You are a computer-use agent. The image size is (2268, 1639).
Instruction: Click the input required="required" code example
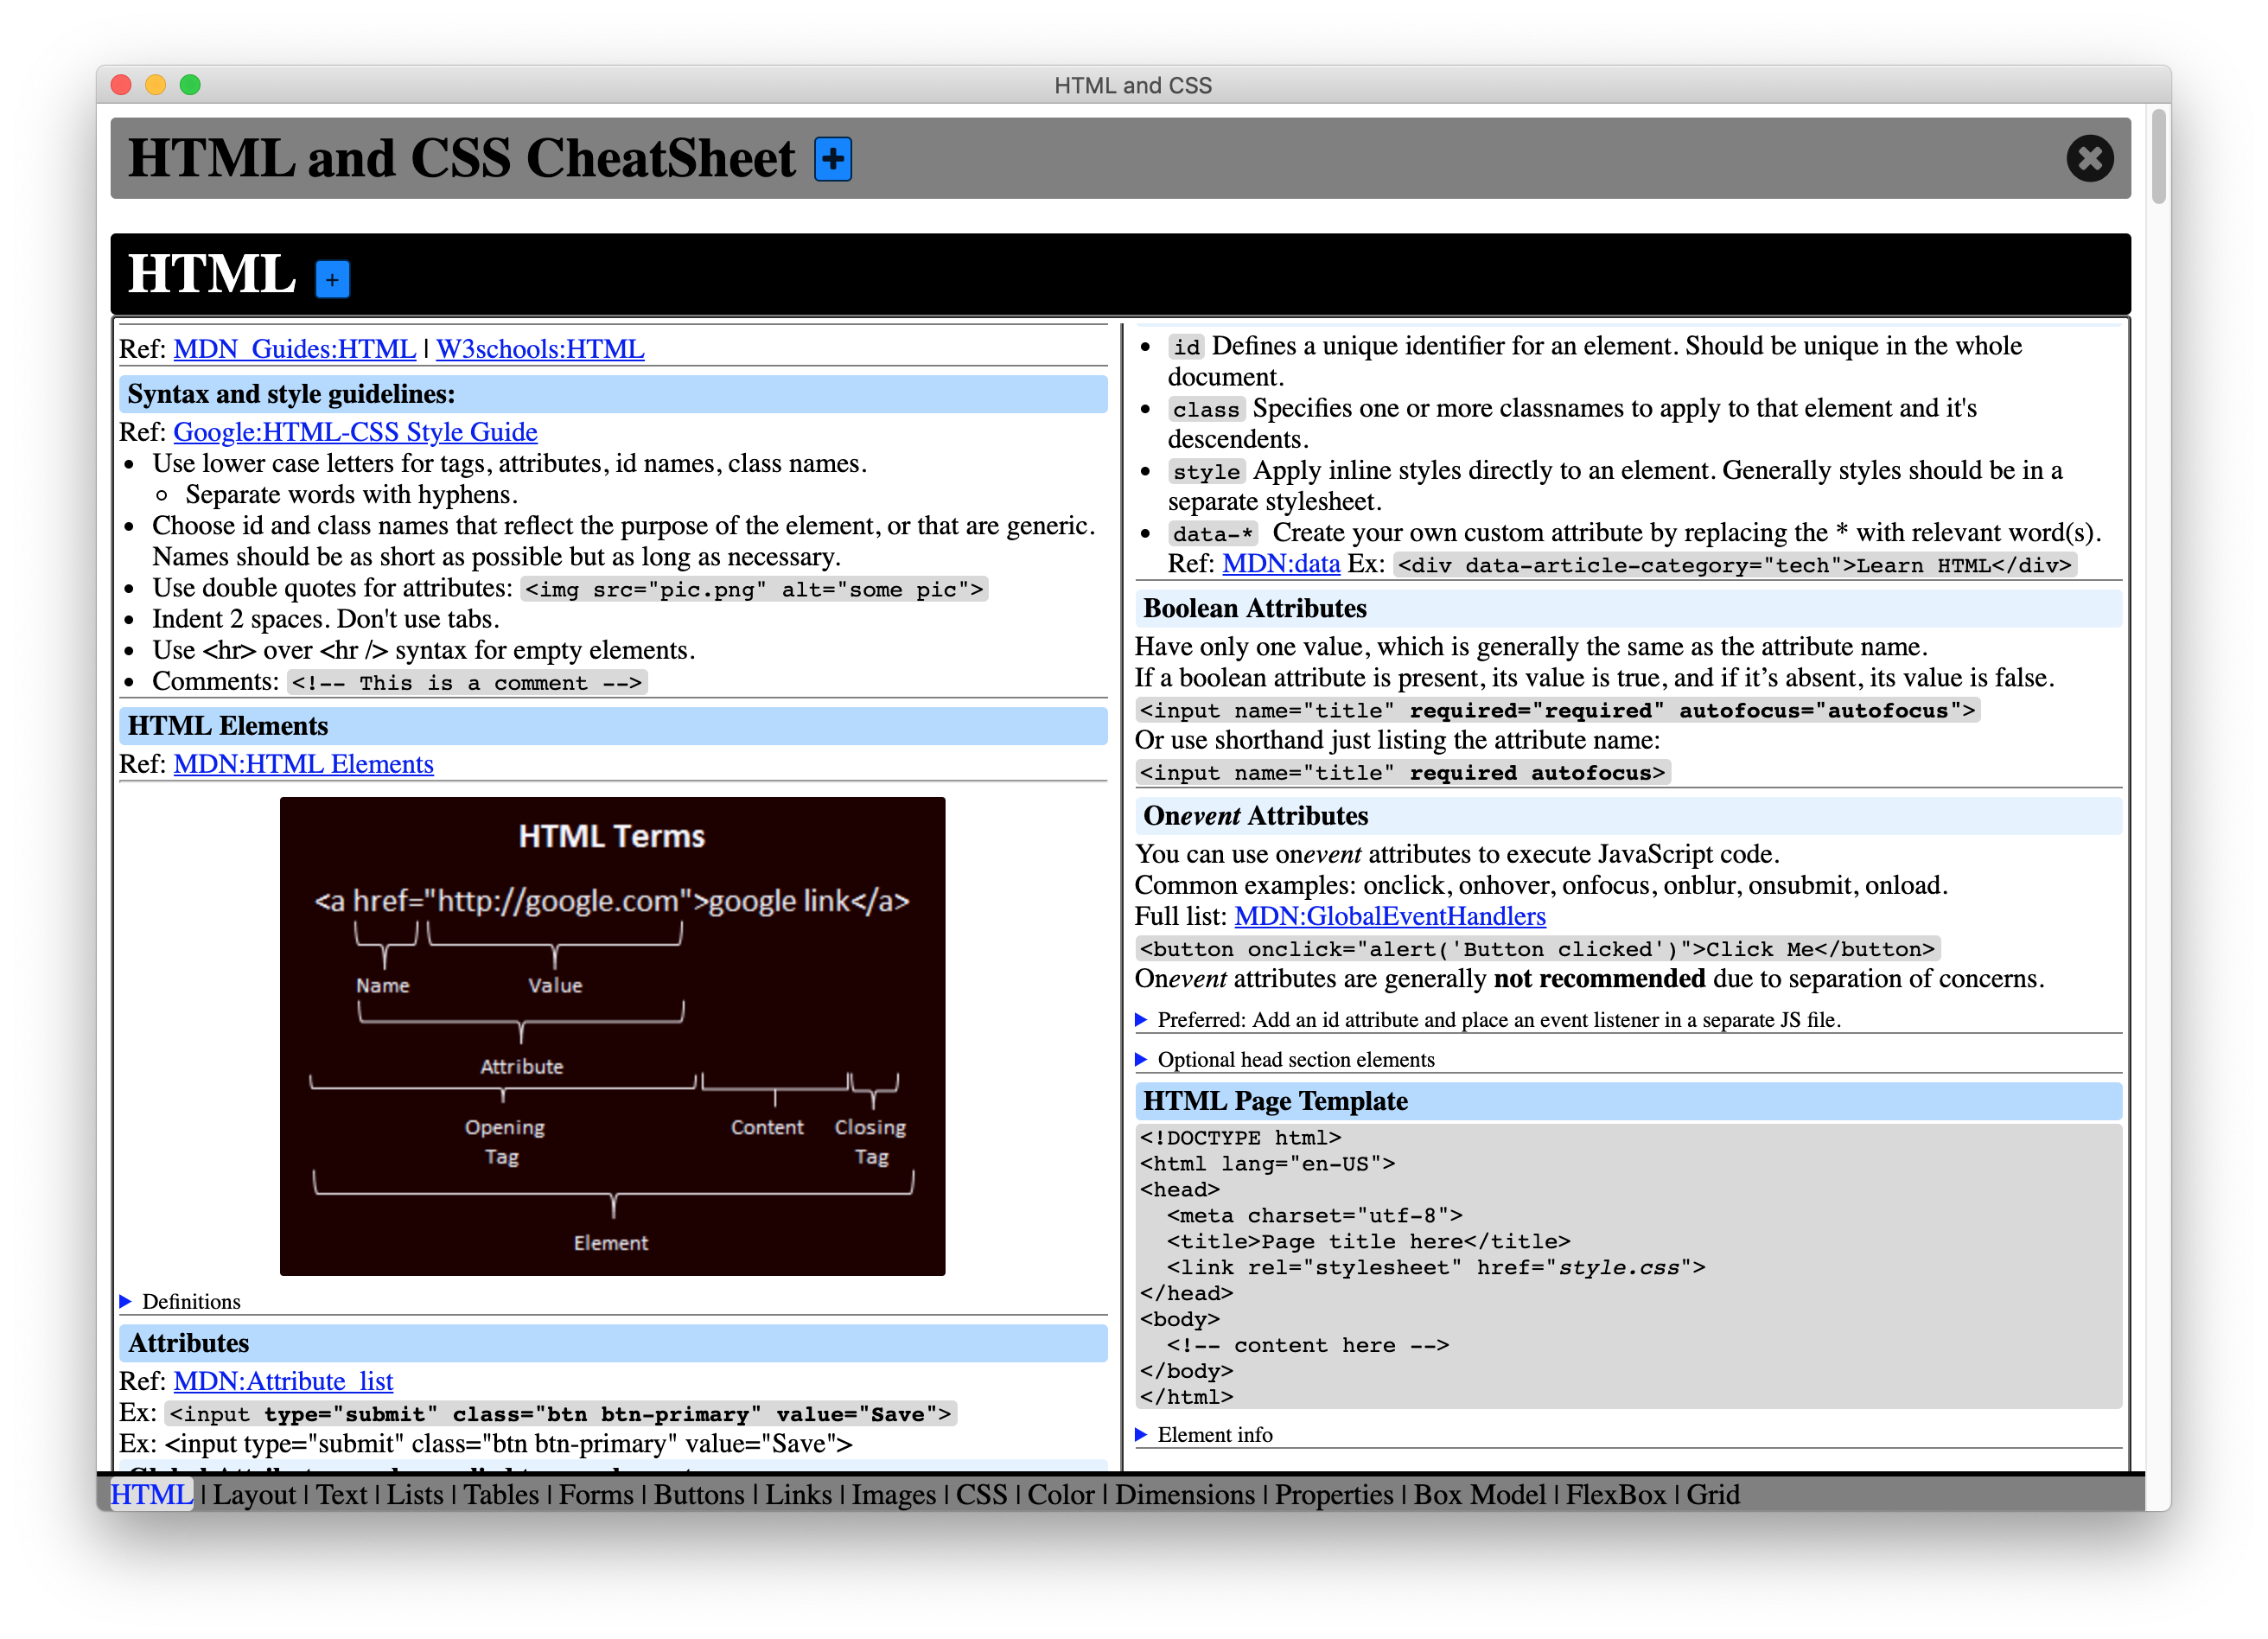pos(1557,710)
